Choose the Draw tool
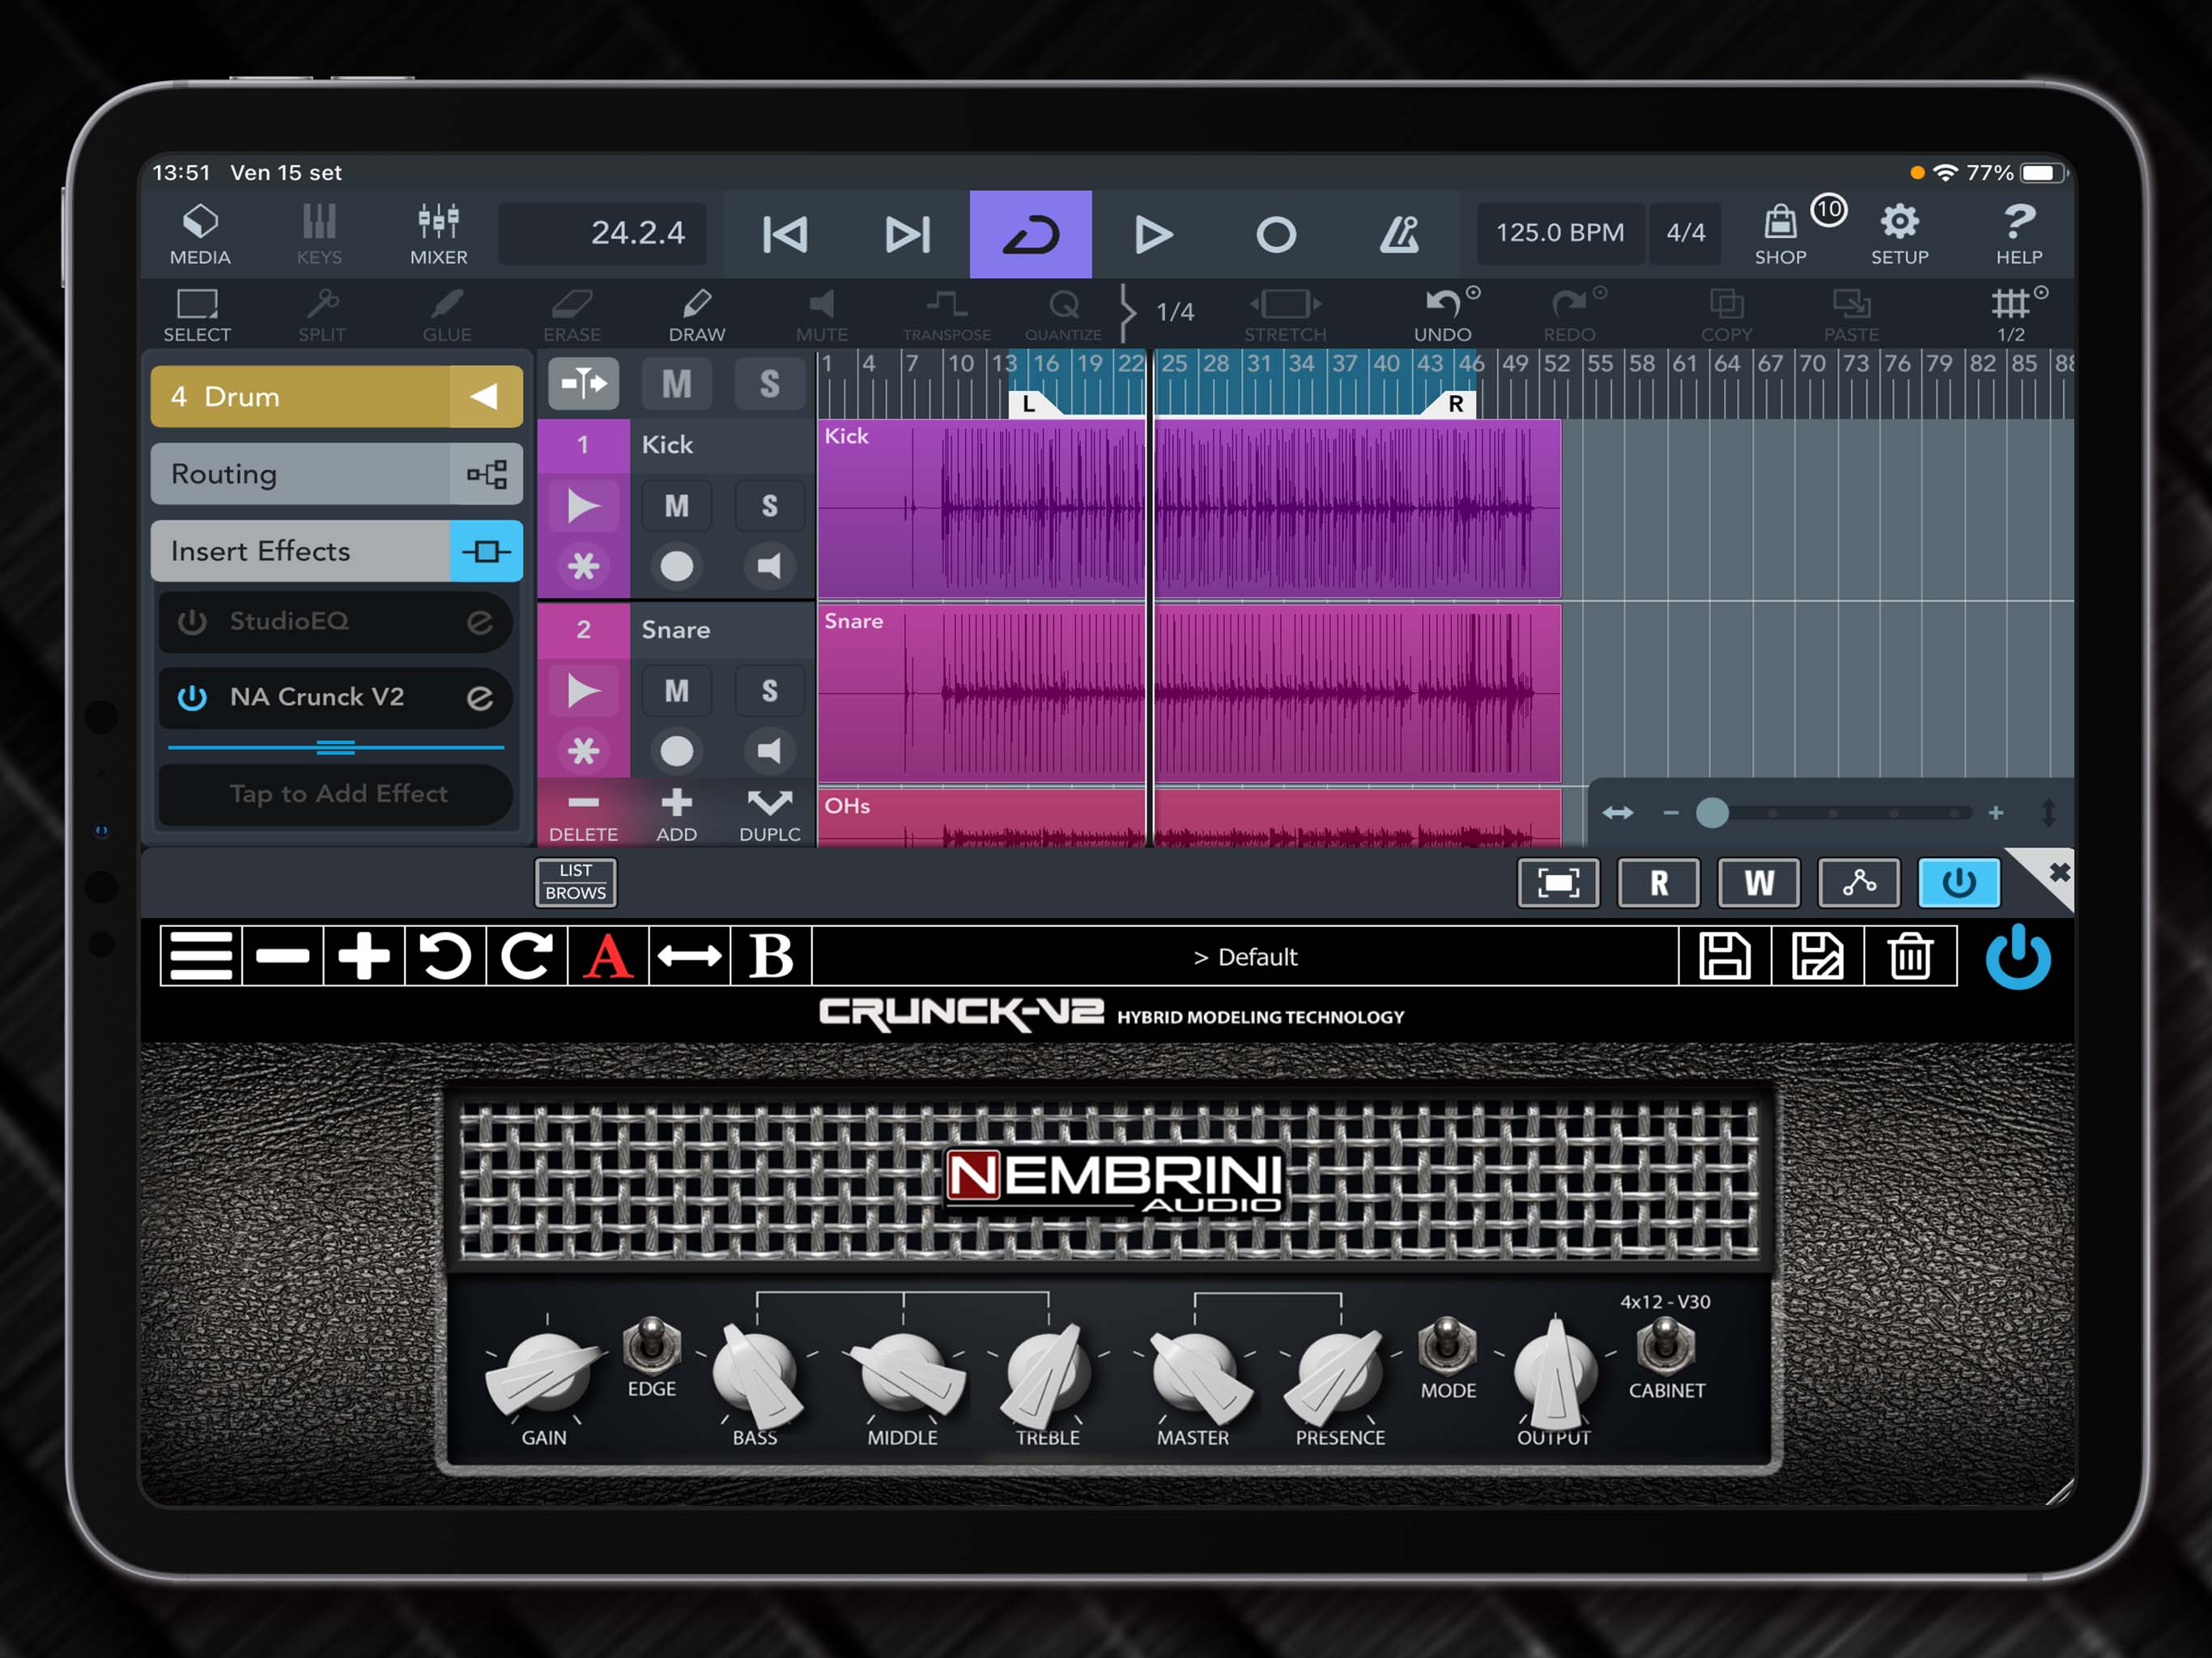 coord(697,314)
